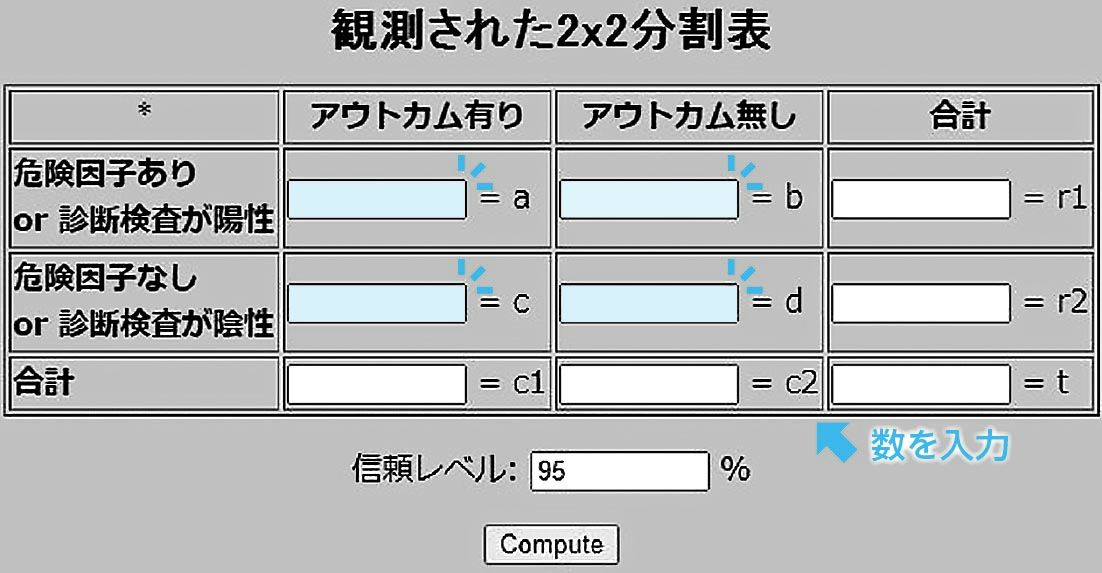The image size is (1102, 573).
Task: Click the 合計 row label
Action: (x=44, y=383)
